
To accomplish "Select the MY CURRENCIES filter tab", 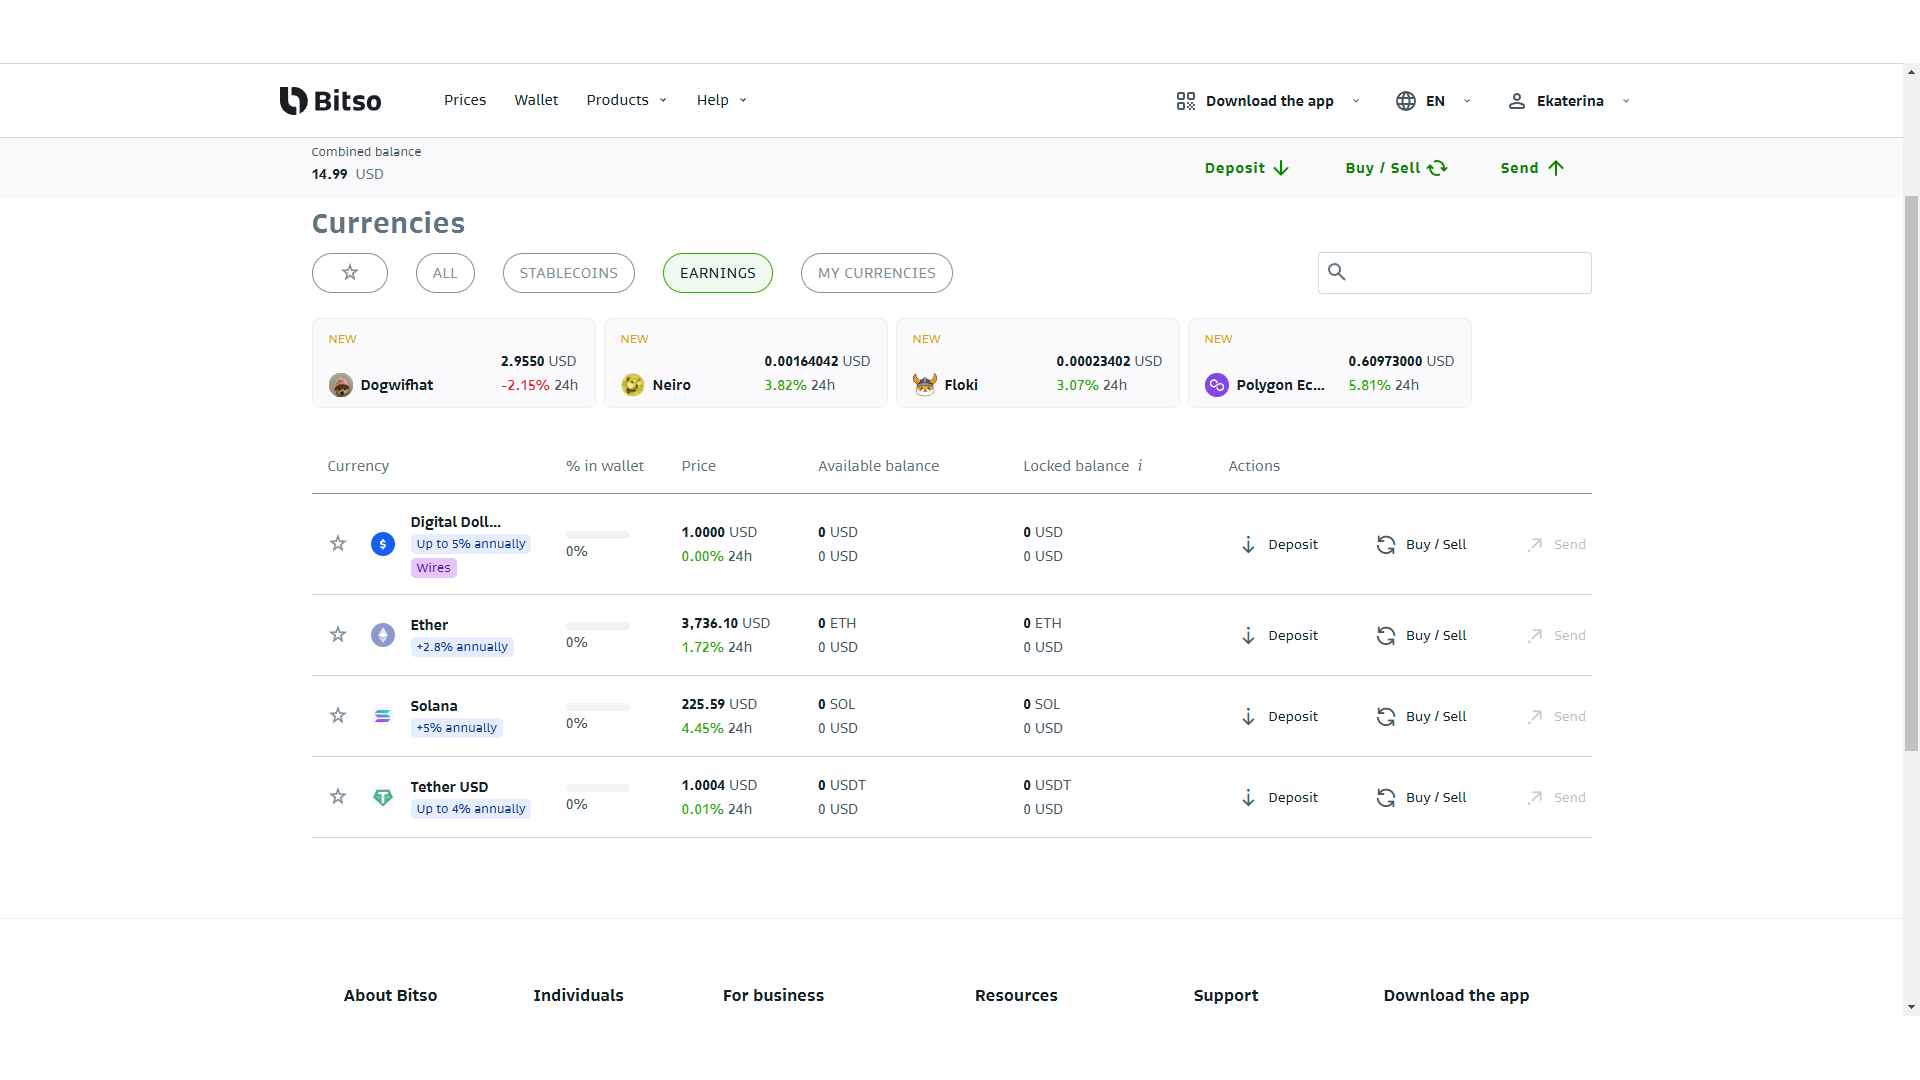I will tap(877, 273).
